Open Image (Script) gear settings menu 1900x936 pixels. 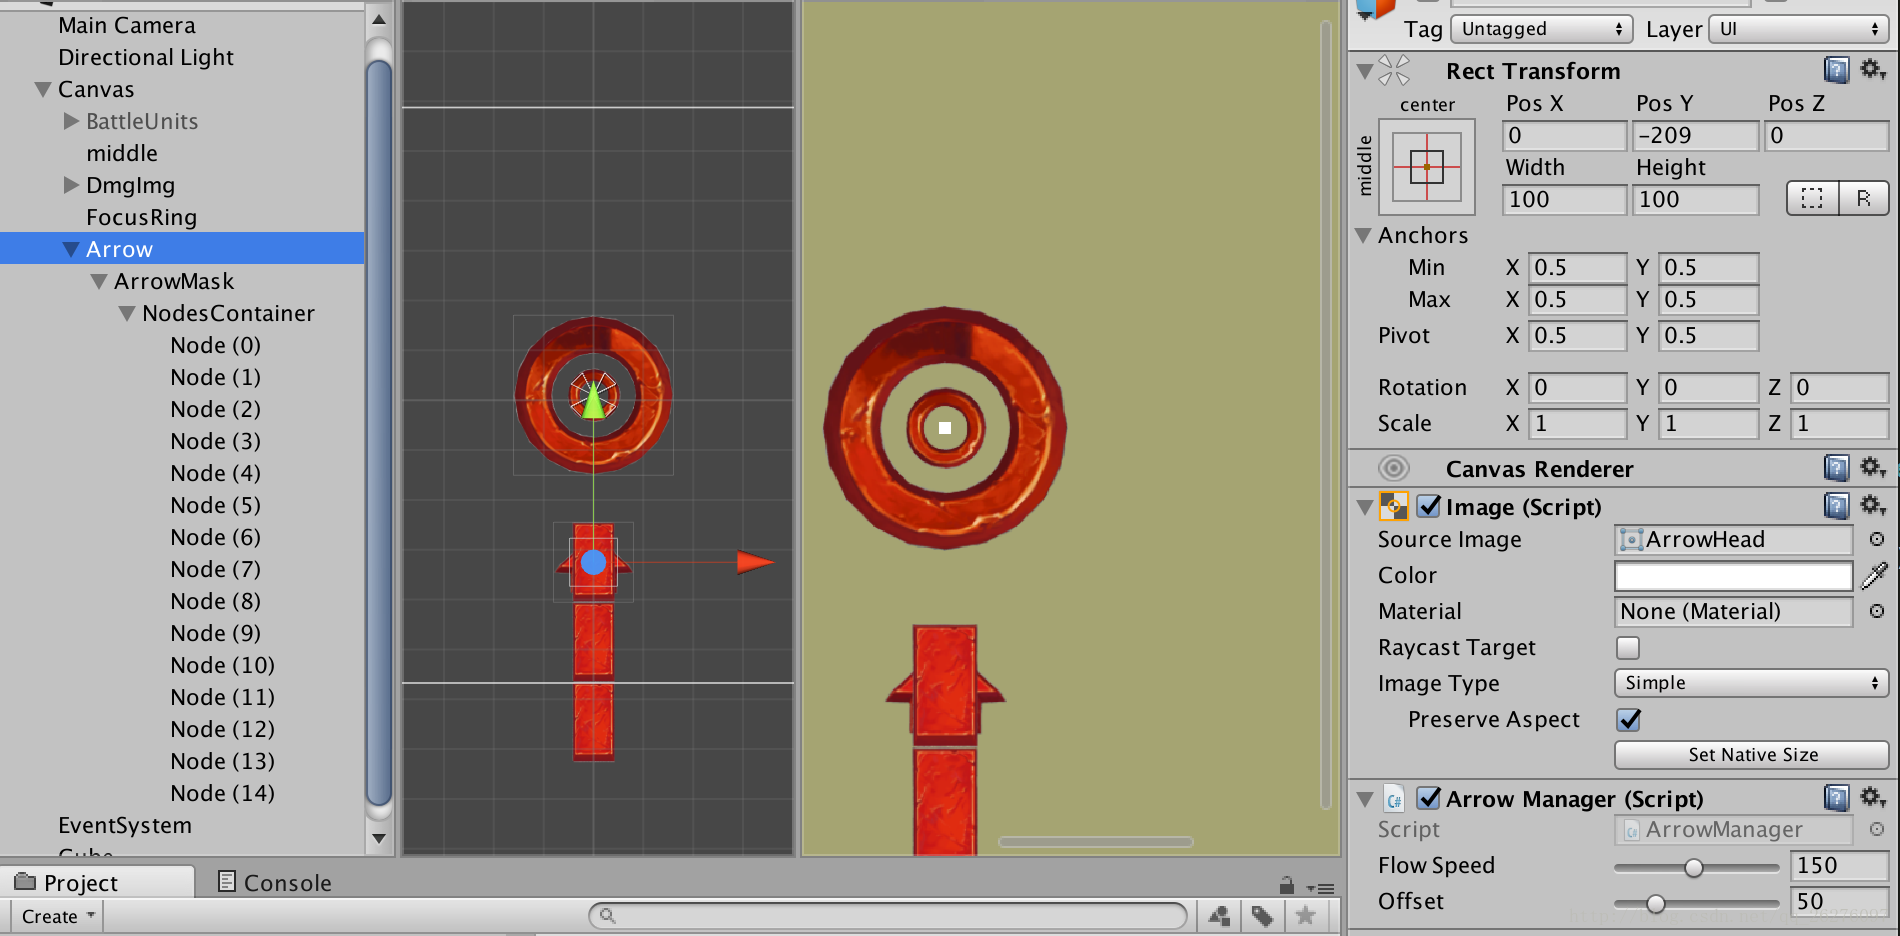click(x=1873, y=505)
